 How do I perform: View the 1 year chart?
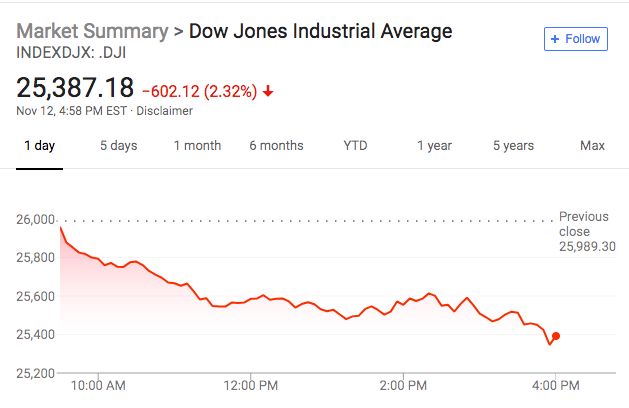click(x=434, y=146)
